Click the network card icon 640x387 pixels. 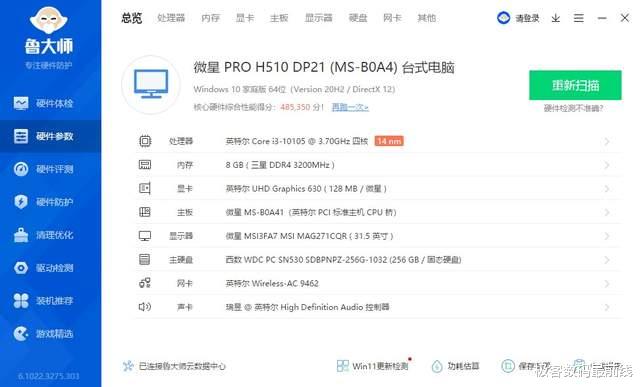click(x=145, y=283)
